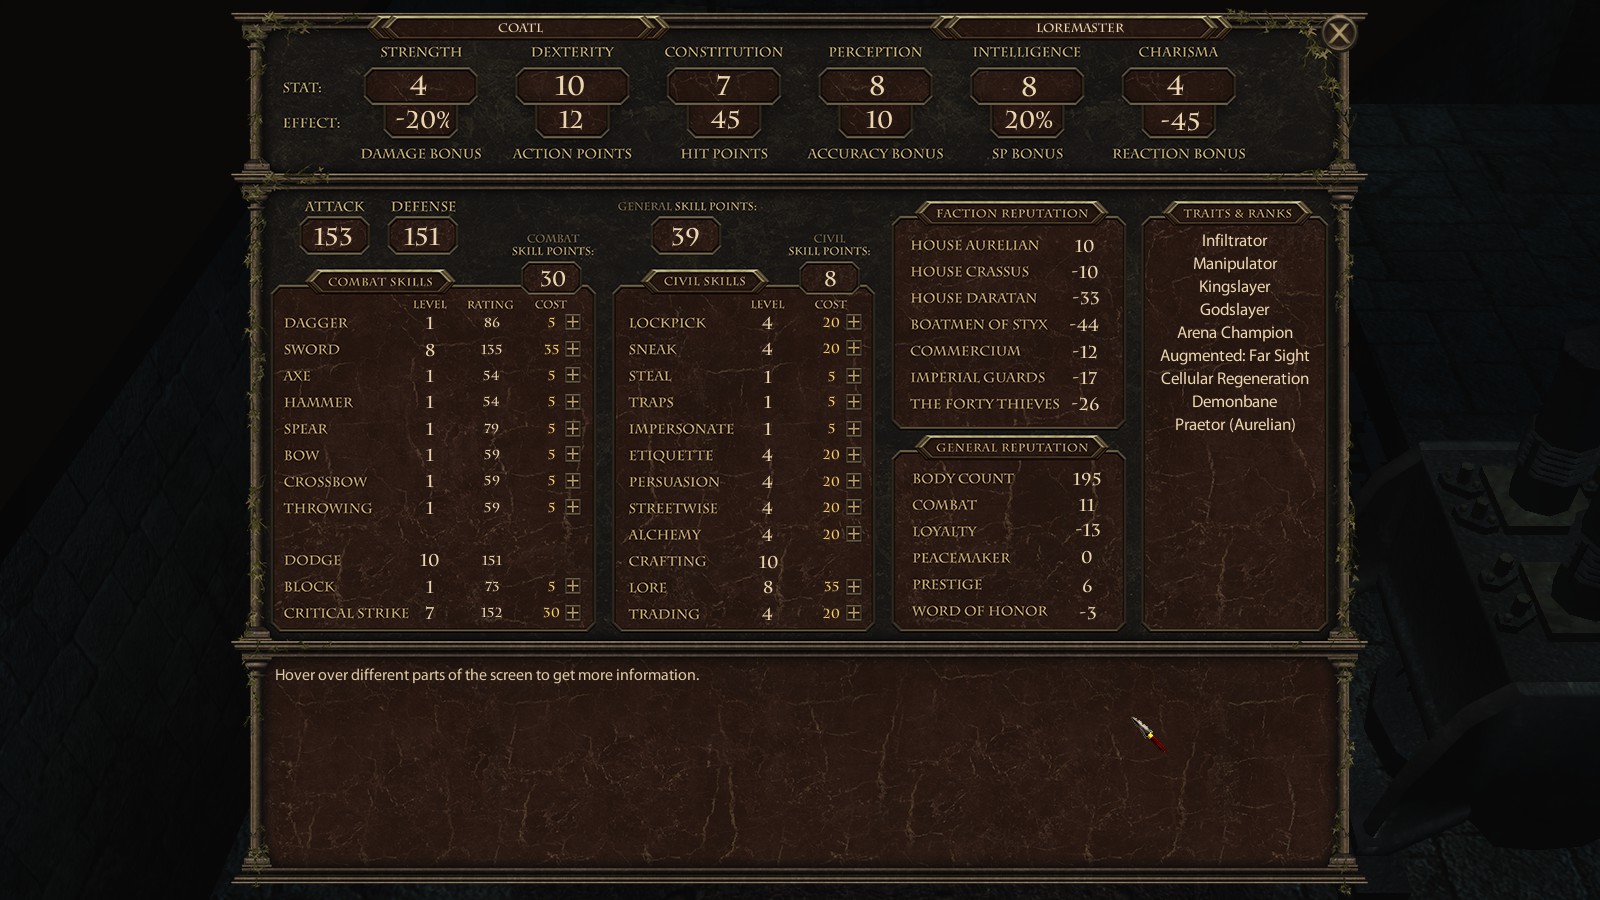Increase the Dagger skill with its plus
The width and height of the screenshot is (1600, 900).
(x=573, y=322)
